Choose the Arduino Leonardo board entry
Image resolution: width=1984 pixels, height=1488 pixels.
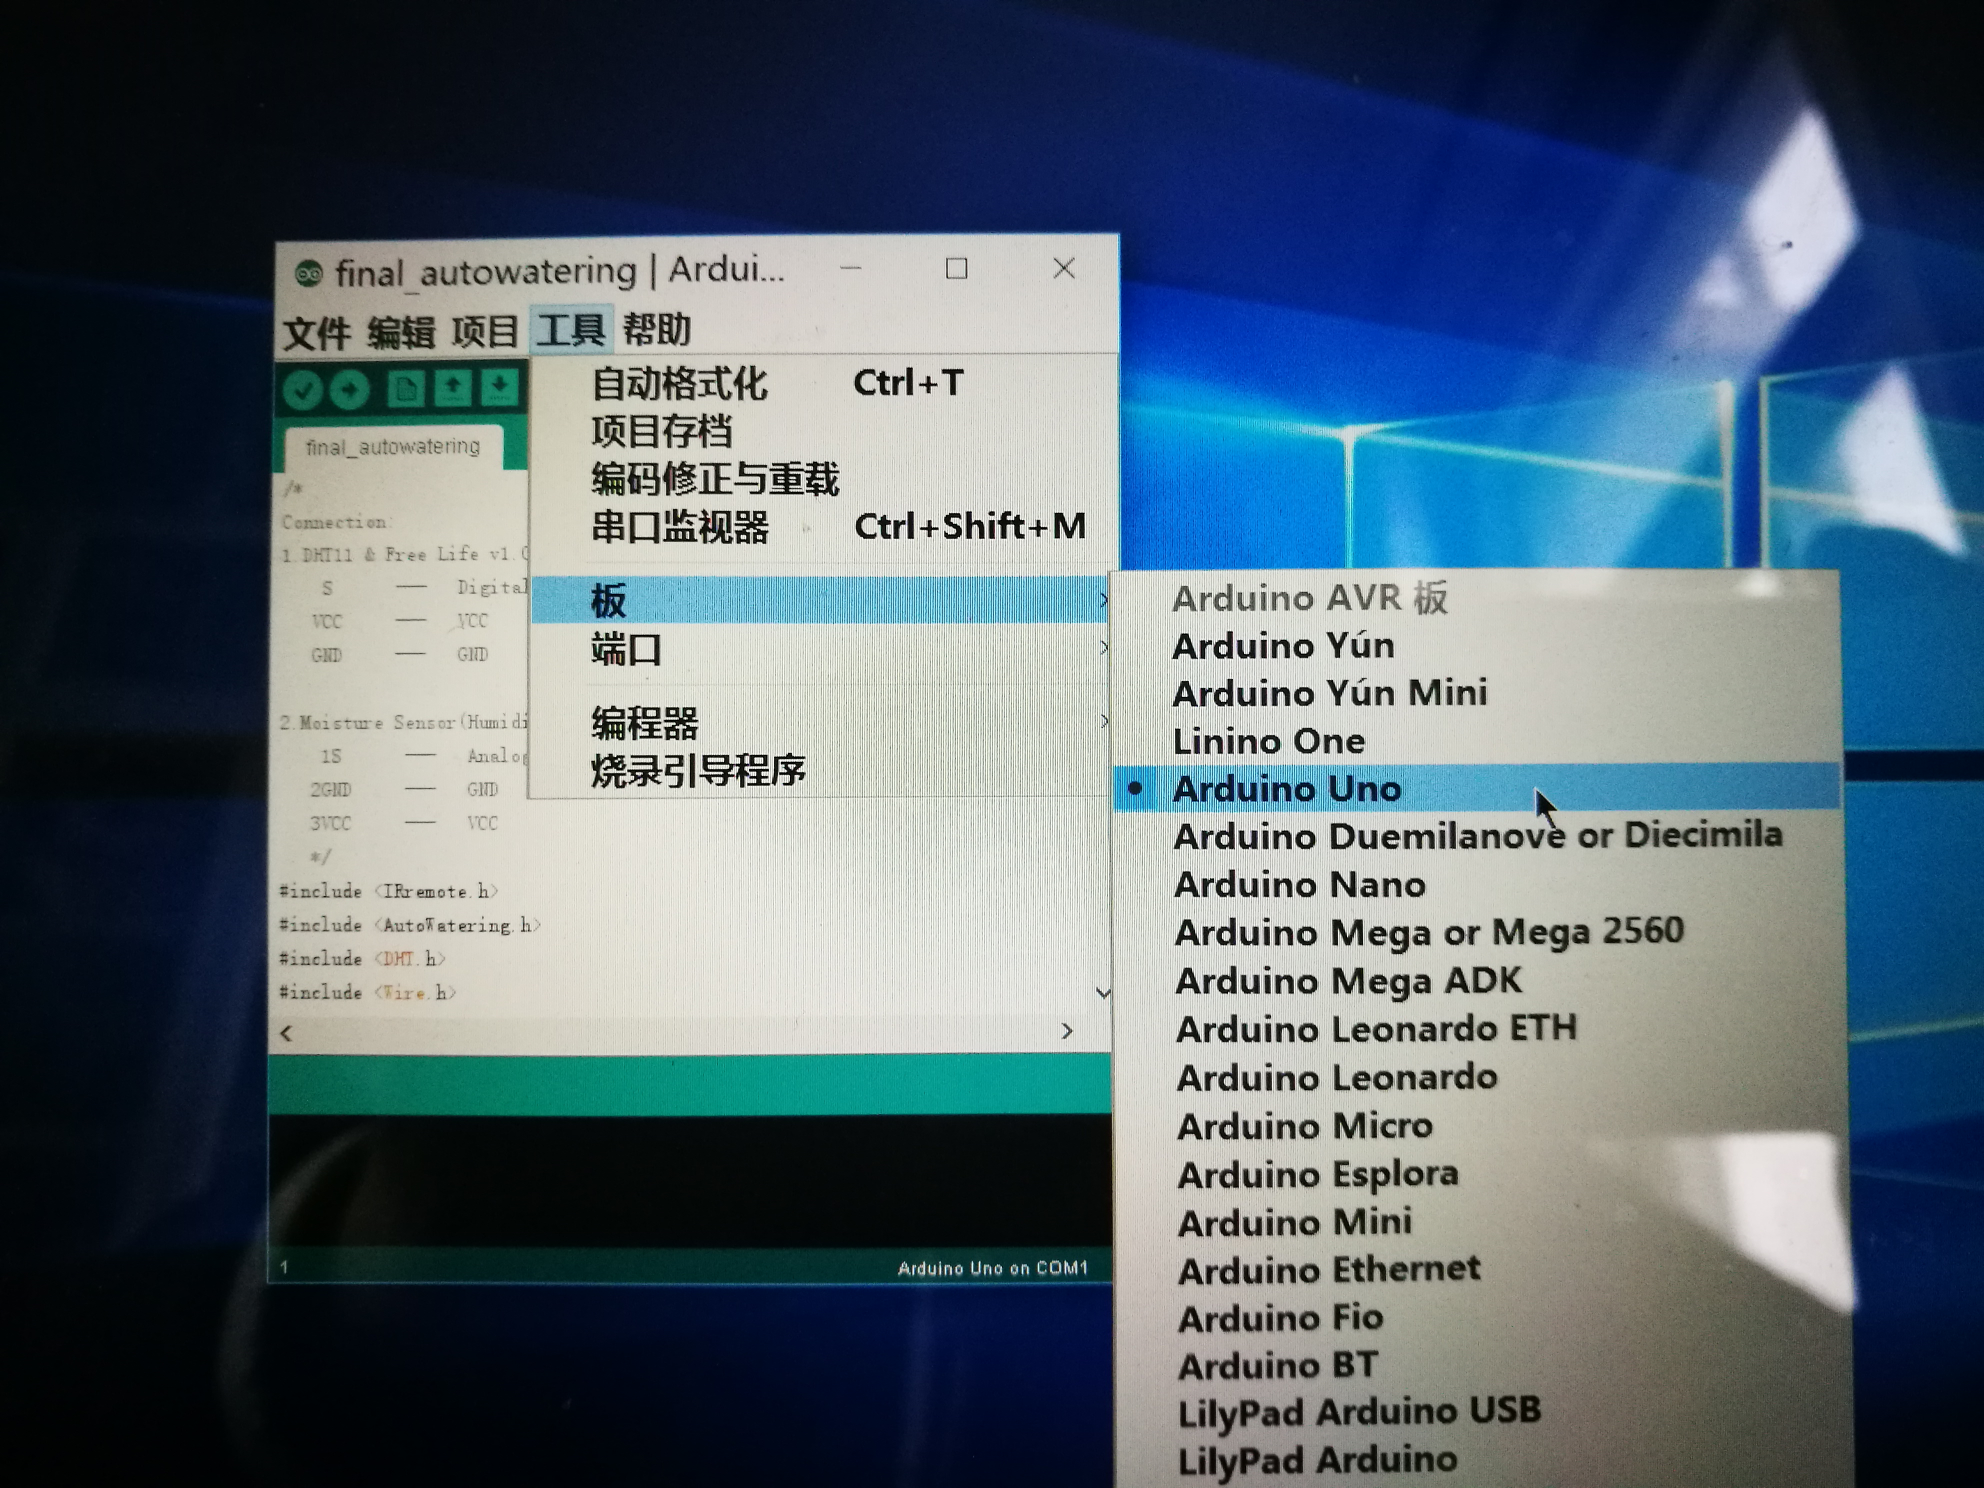click(x=1478, y=1077)
